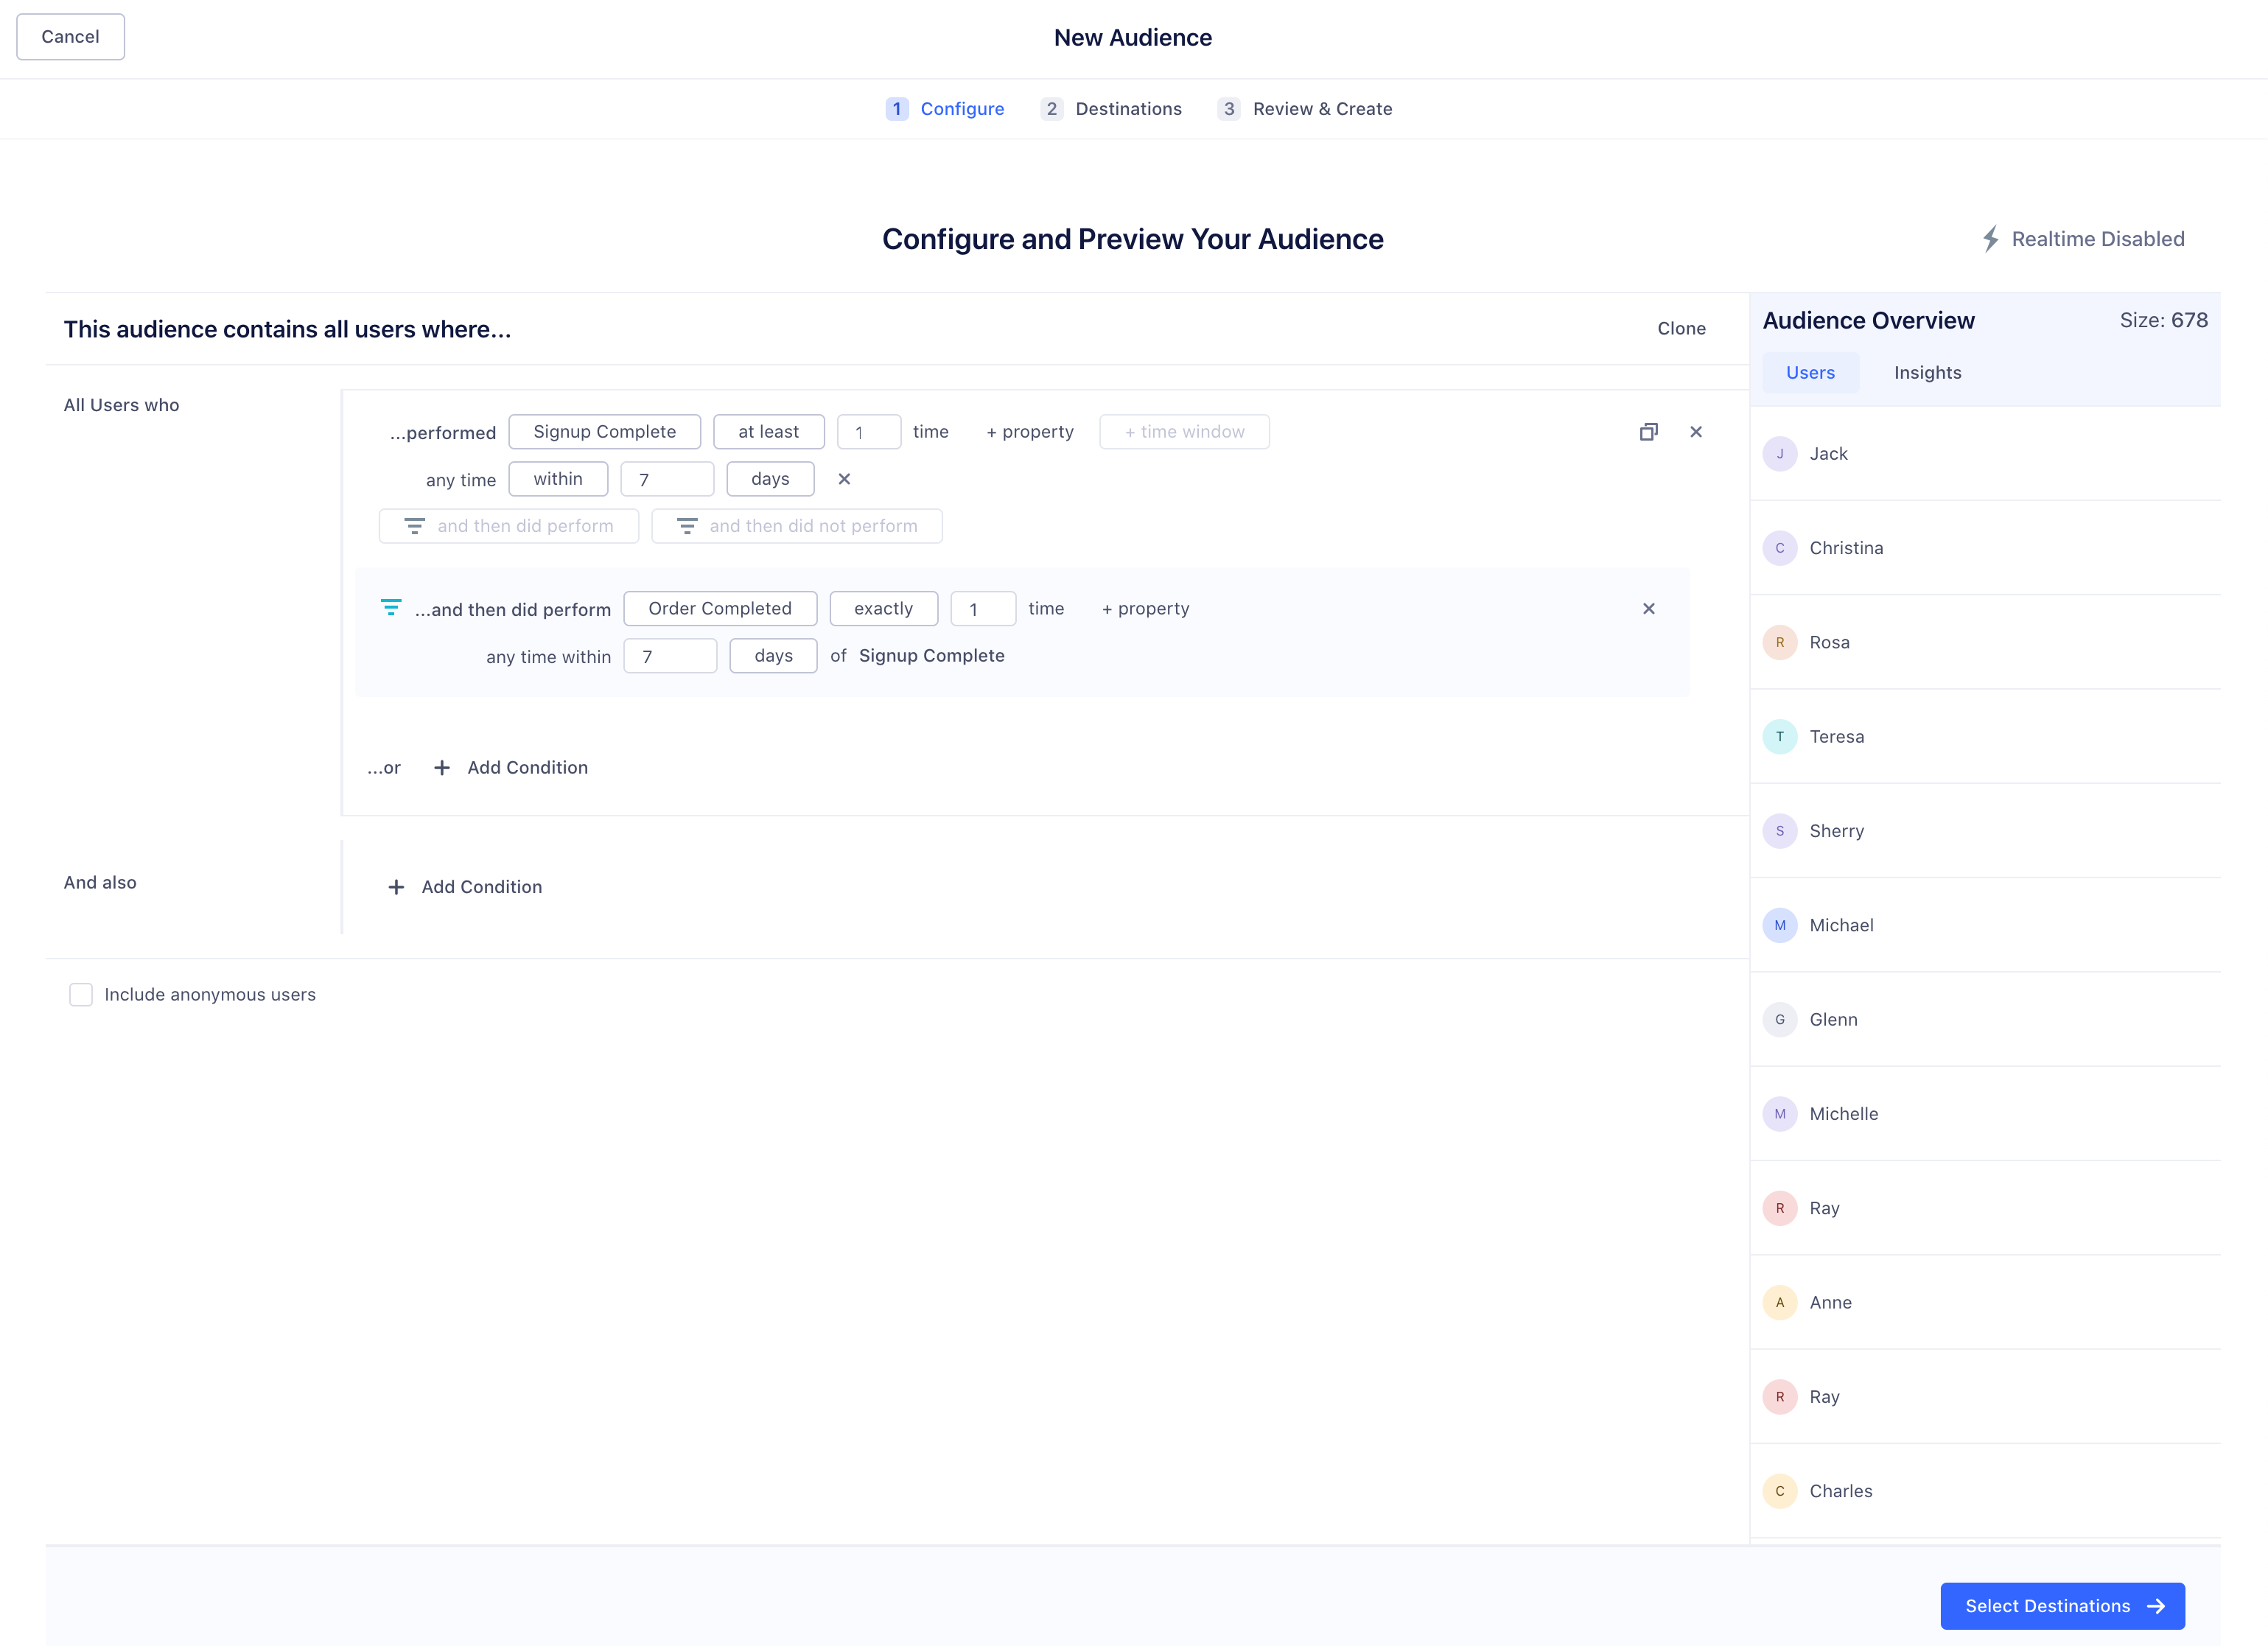Remove the within 7 days time window

click(844, 479)
